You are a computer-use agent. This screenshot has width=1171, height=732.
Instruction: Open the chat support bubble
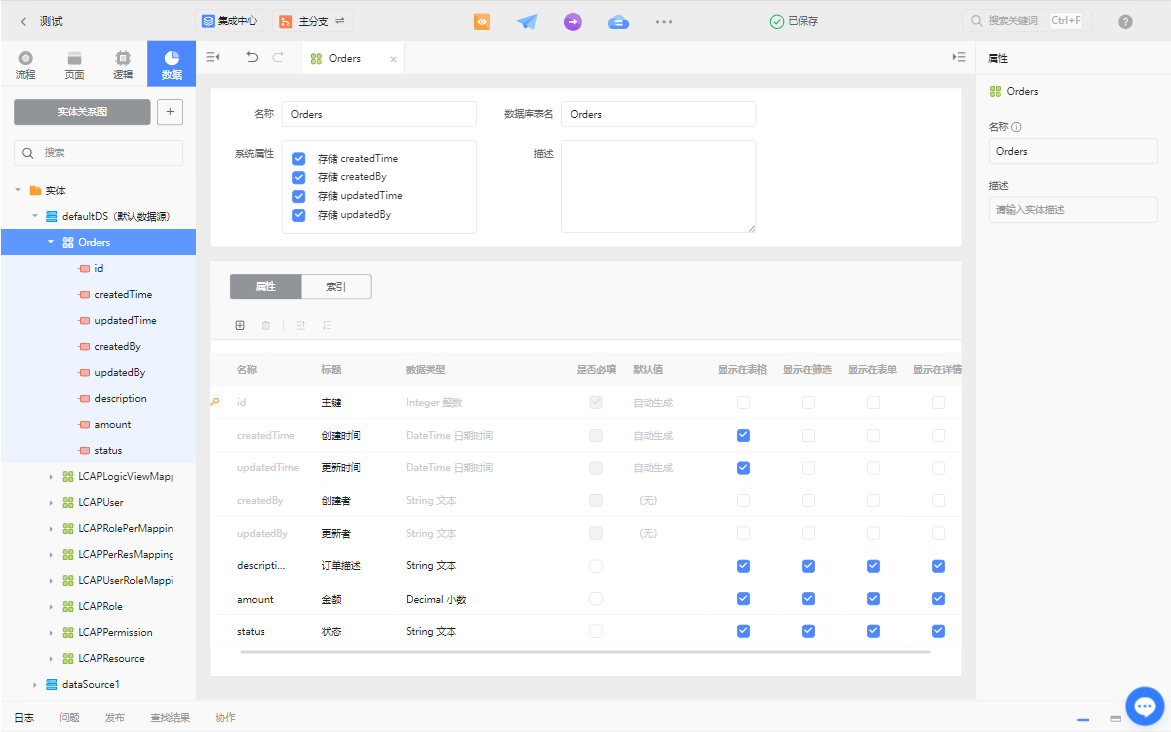(x=1145, y=706)
